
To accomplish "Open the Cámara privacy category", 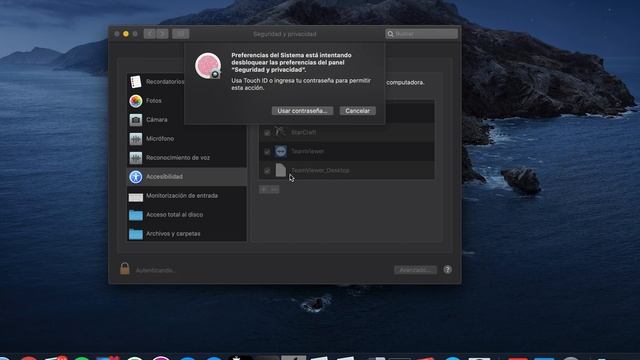I will 187,120.
